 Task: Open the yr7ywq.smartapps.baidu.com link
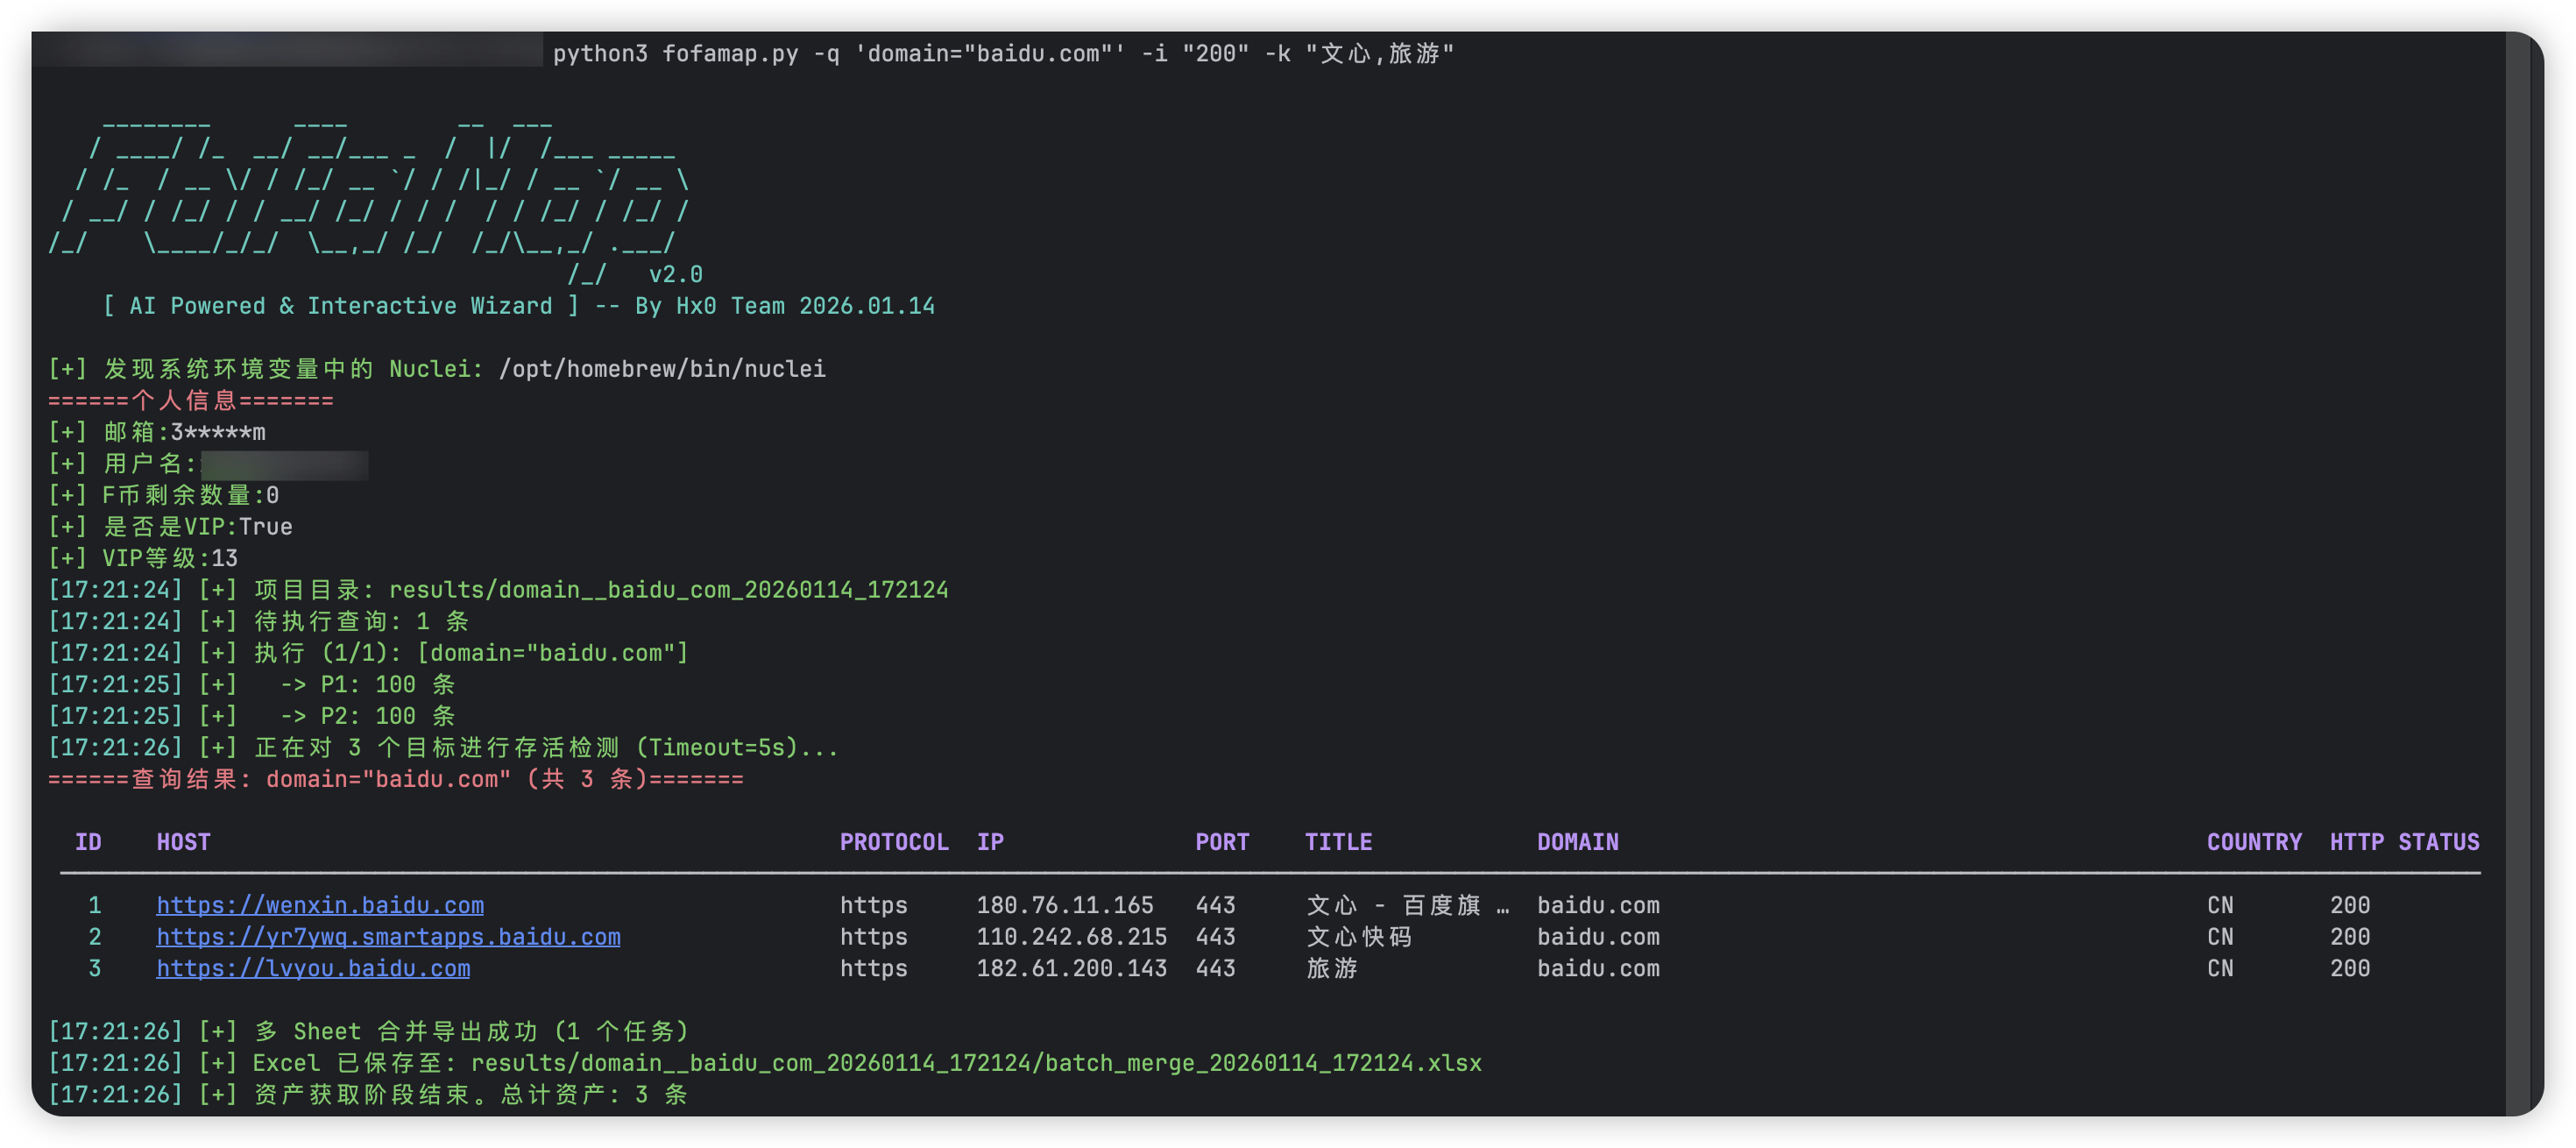[388, 937]
